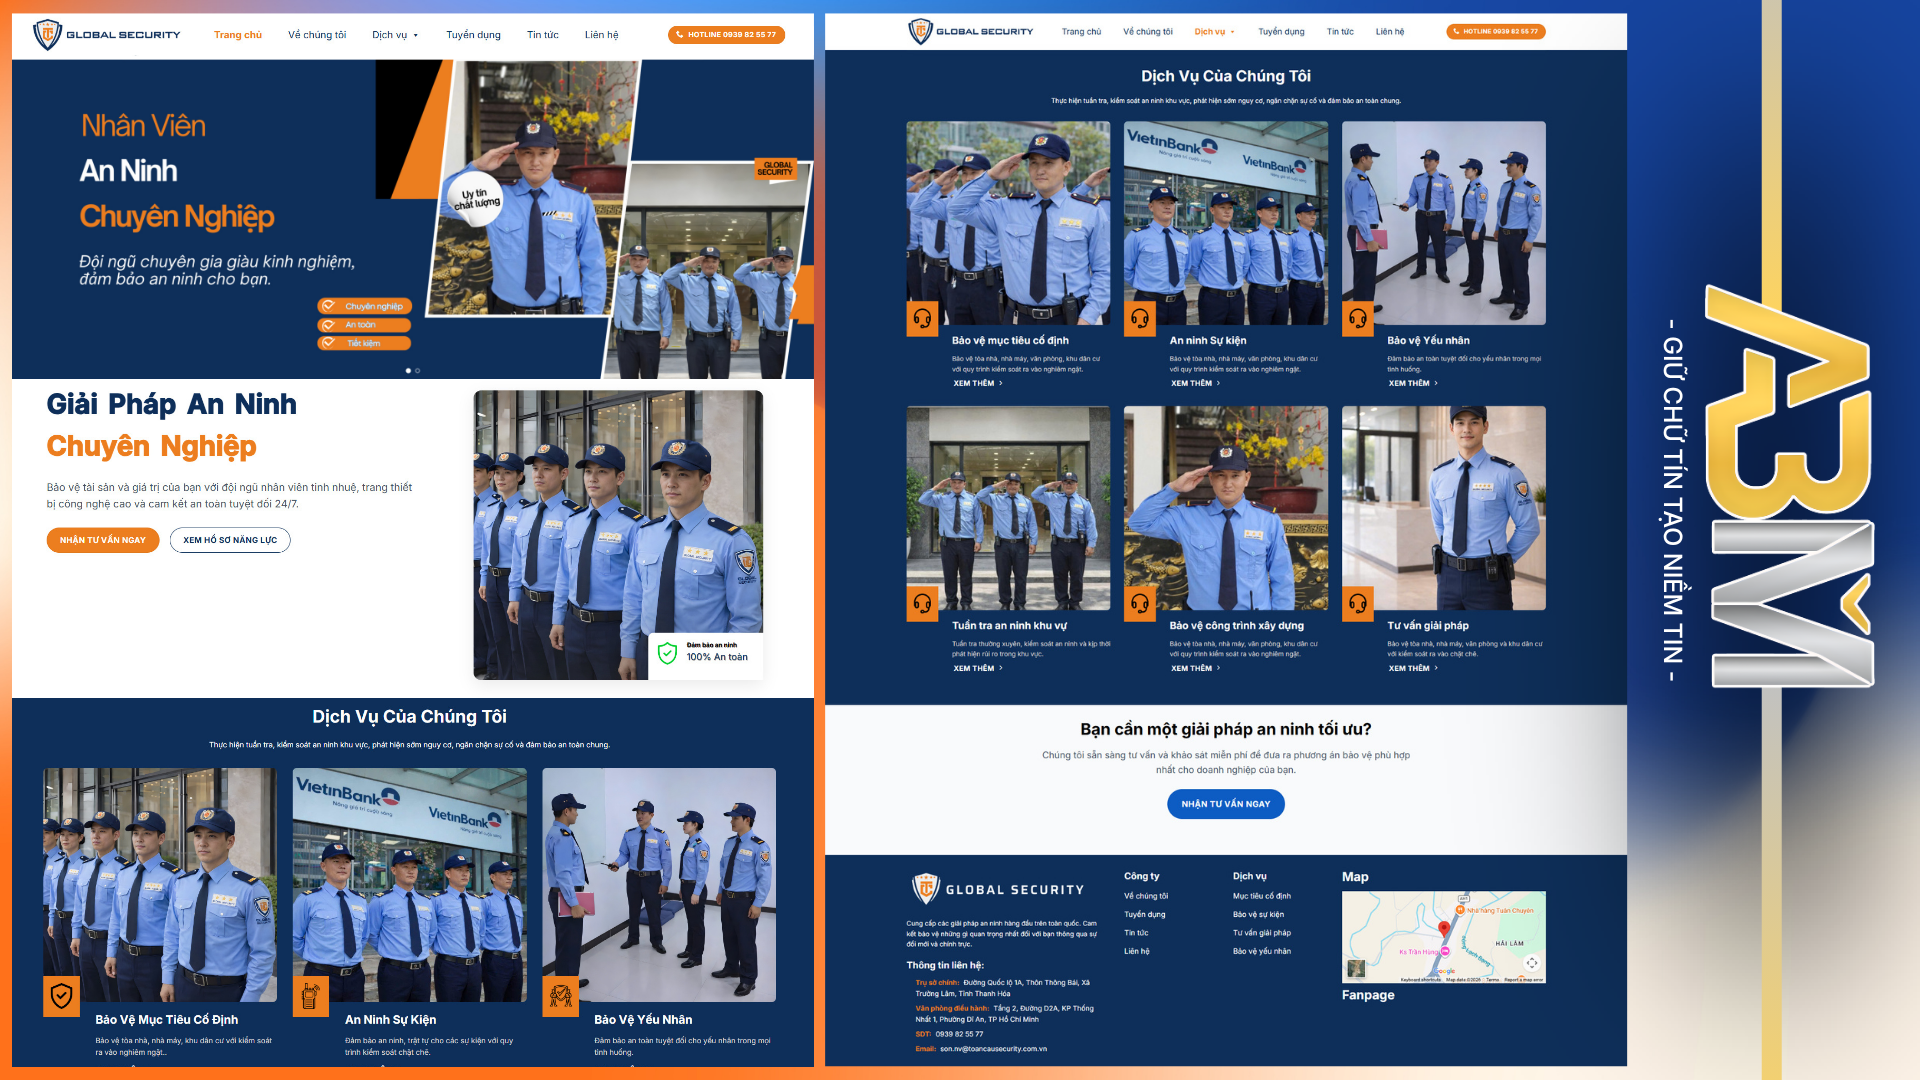Click XEM HỒ SƠ NĂNG LỰC button
This screenshot has width=1920, height=1080.
230,540
